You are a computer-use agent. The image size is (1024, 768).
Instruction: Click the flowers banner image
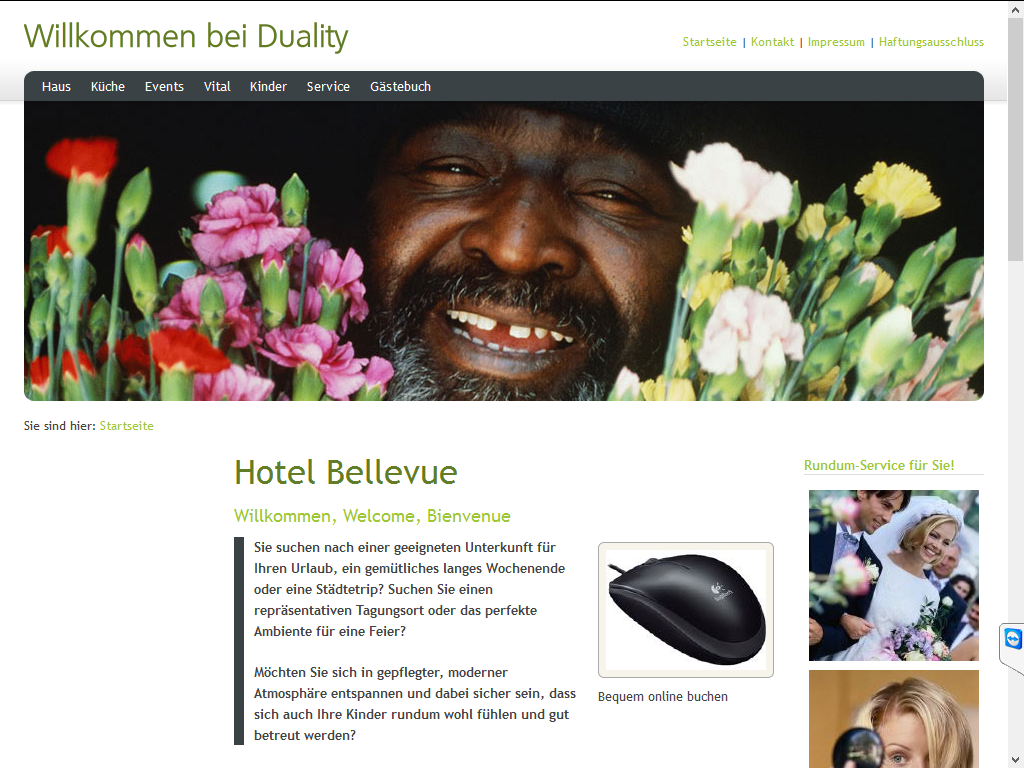[504, 251]
